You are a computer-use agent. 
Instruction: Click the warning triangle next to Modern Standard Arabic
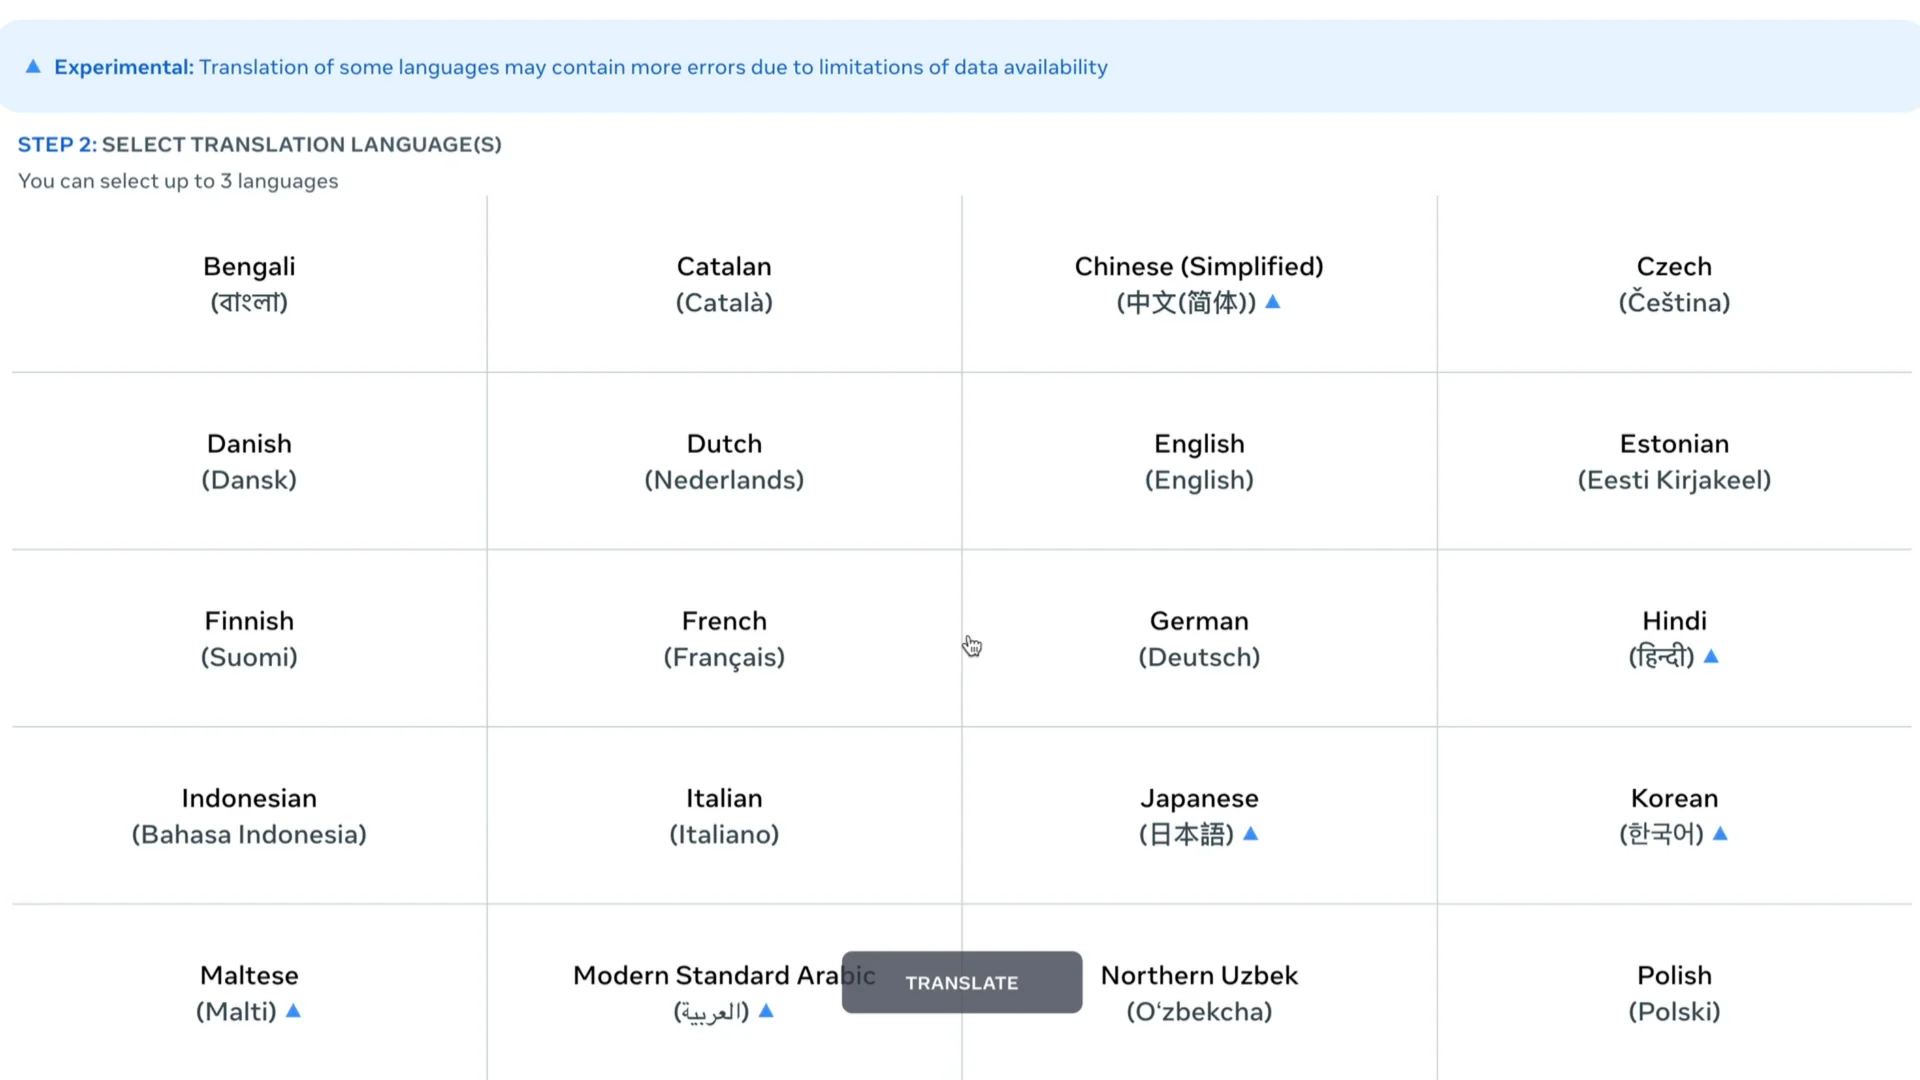pyautogui.click(x=766, y=1012)
